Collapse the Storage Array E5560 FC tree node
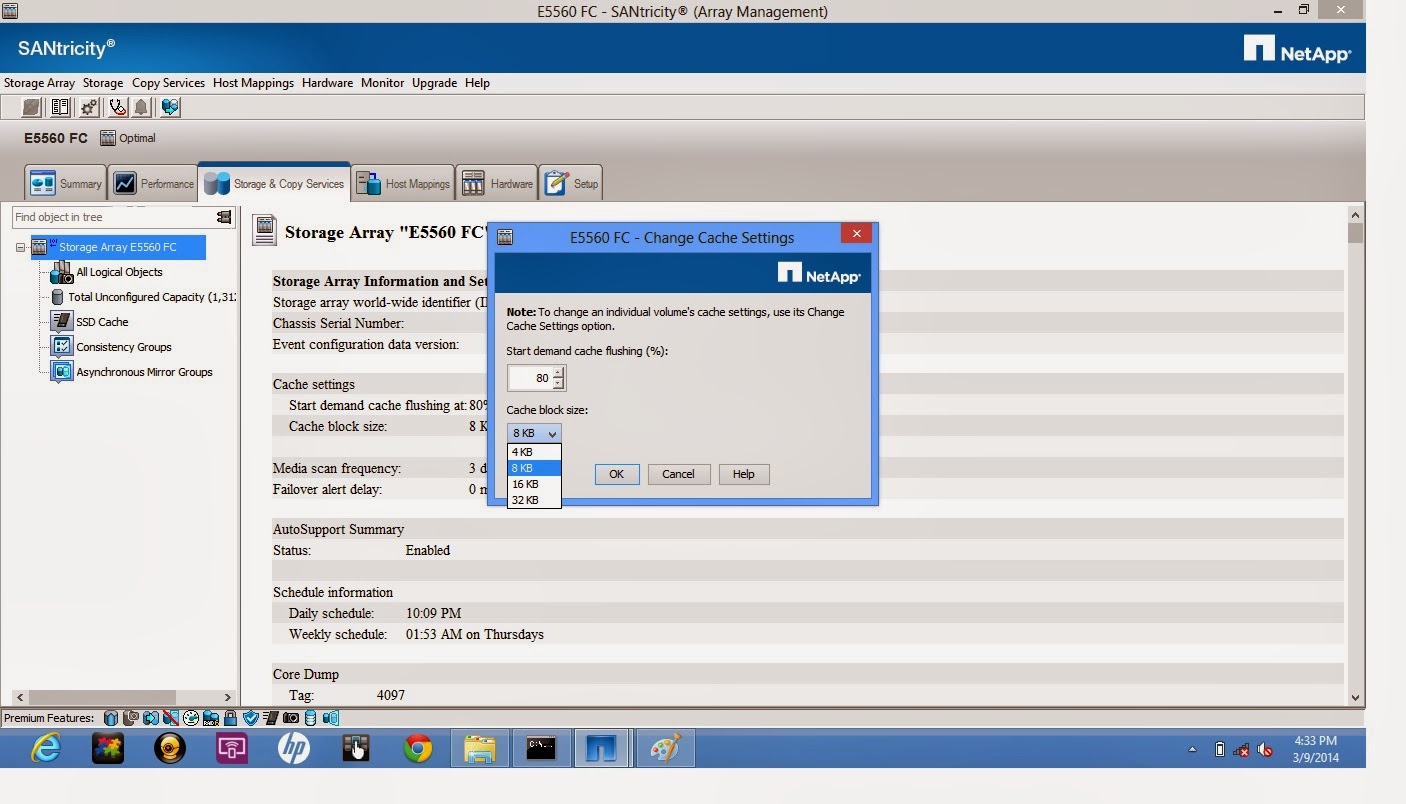The height and width of the screenshot is (804, 1406). (21, 247)
